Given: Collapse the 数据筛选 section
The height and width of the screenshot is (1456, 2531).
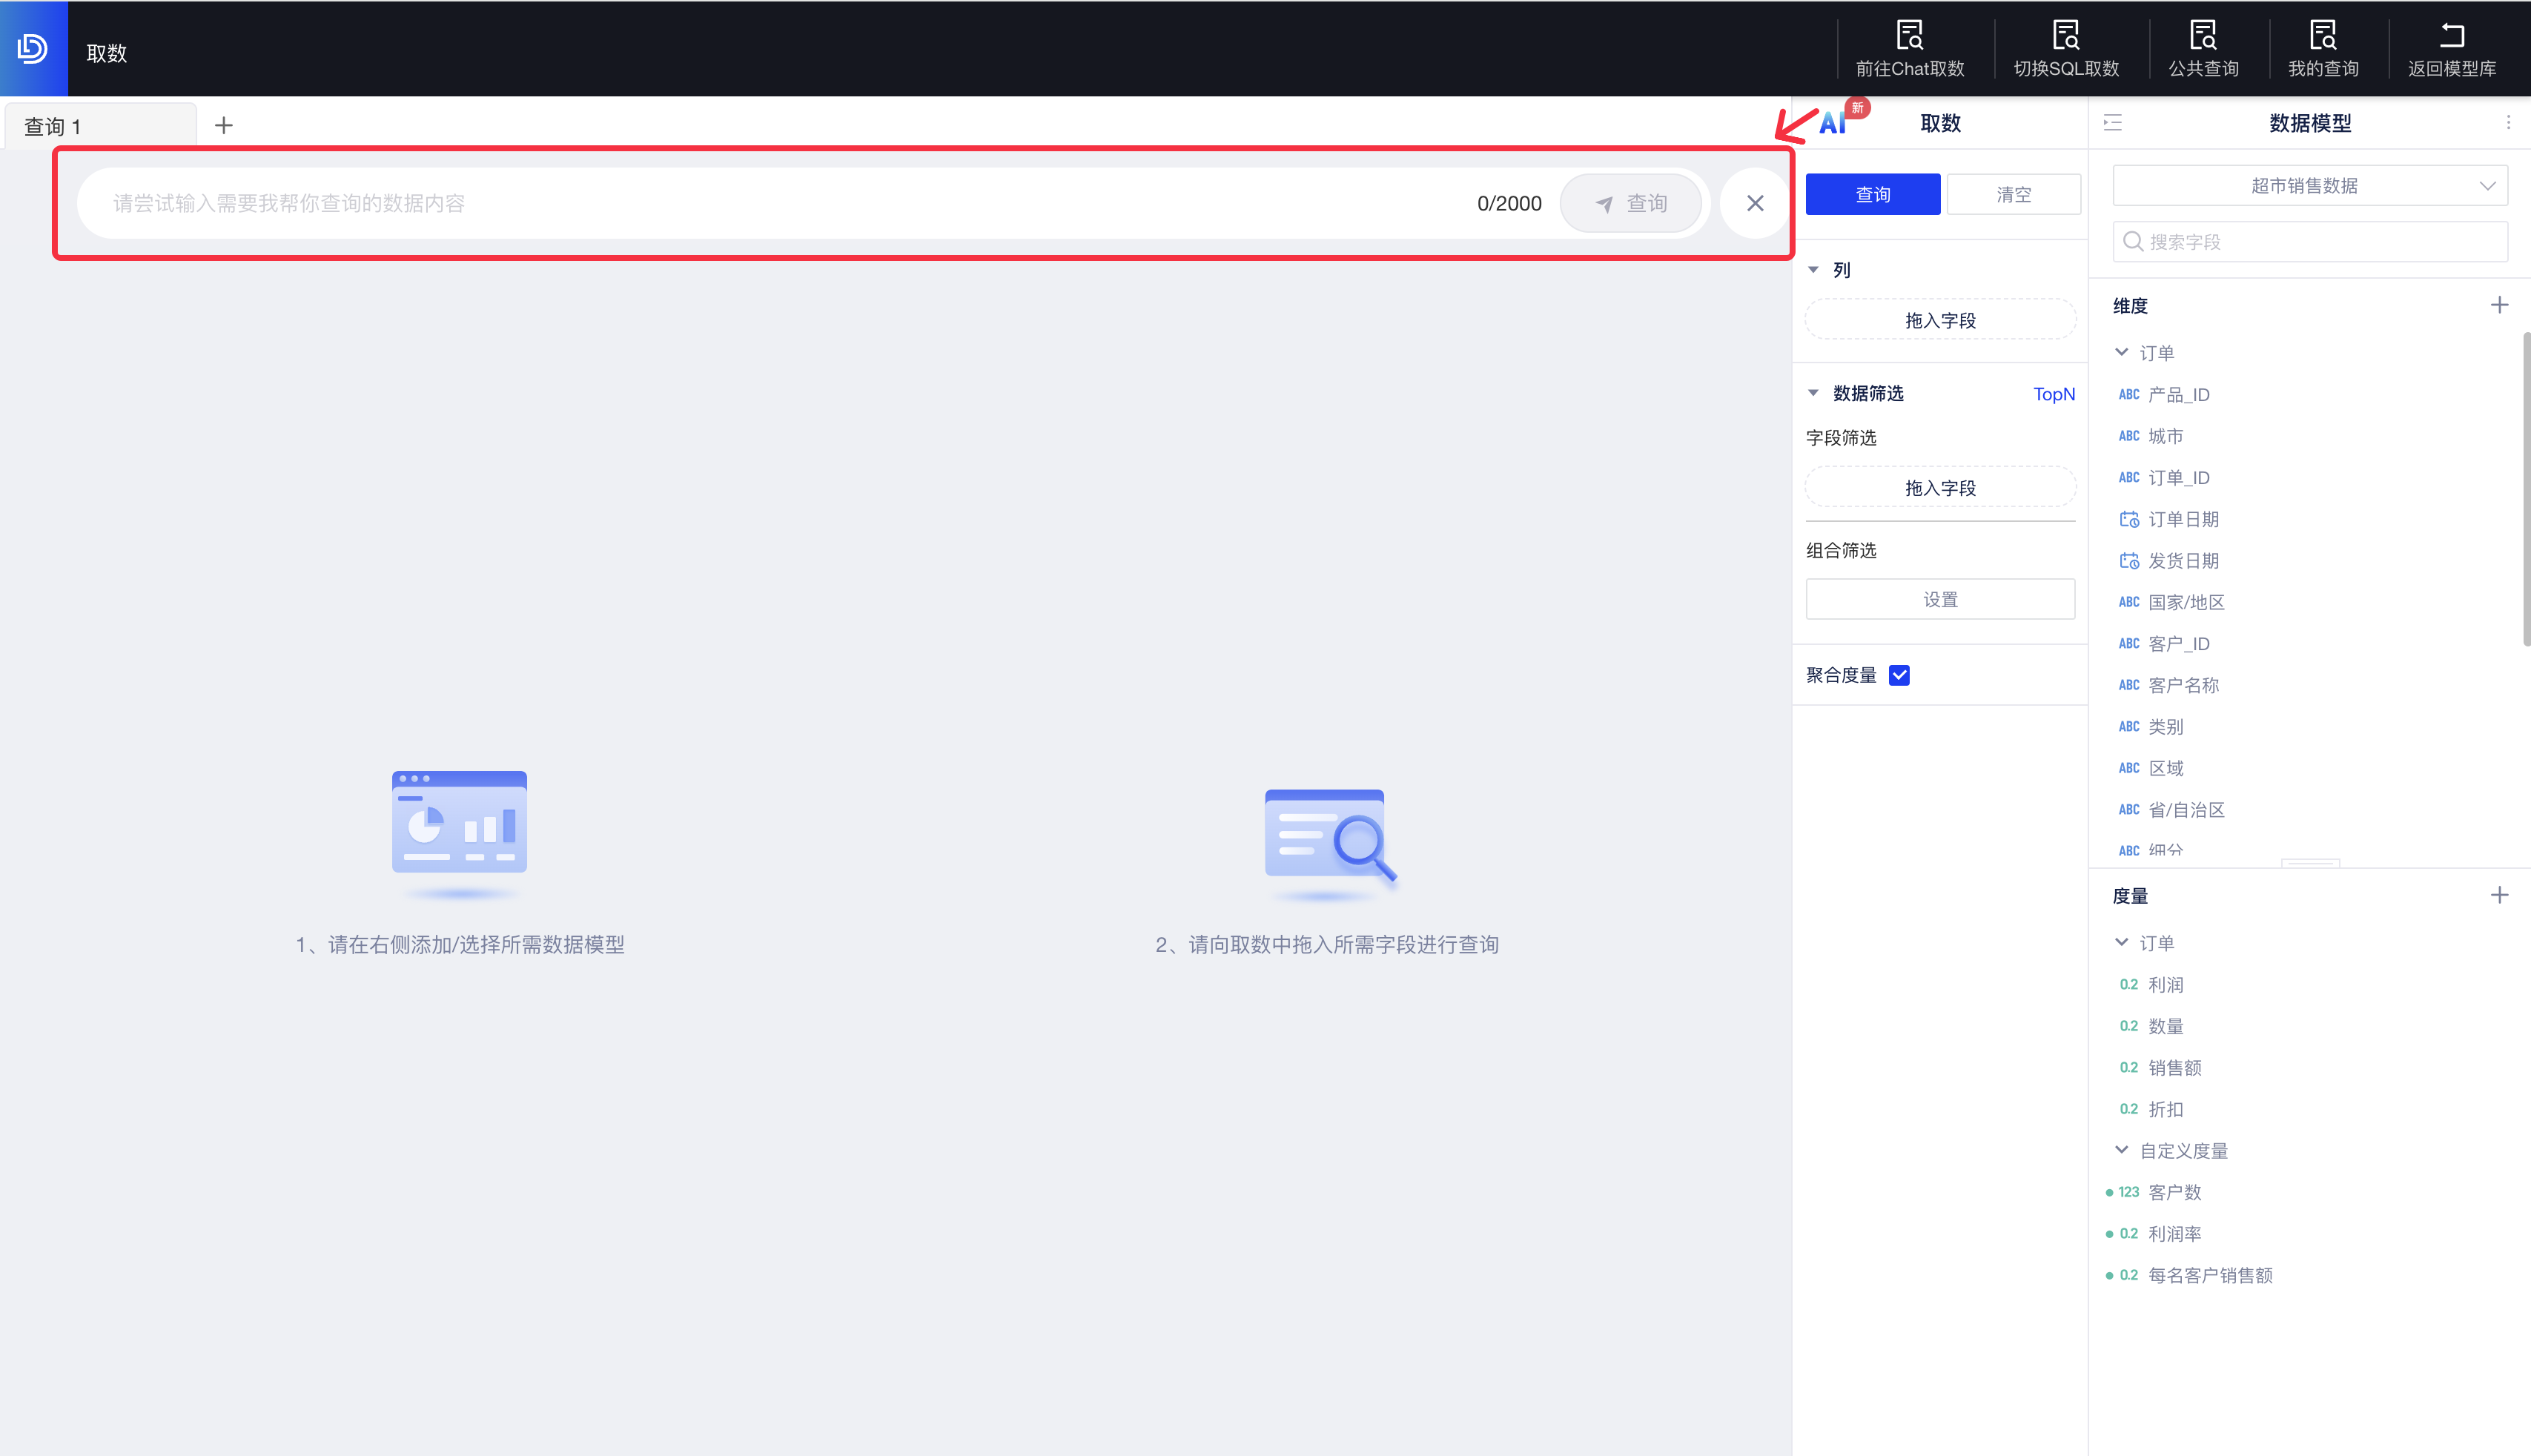Looking at the screenshot, I should [1813, 393].
